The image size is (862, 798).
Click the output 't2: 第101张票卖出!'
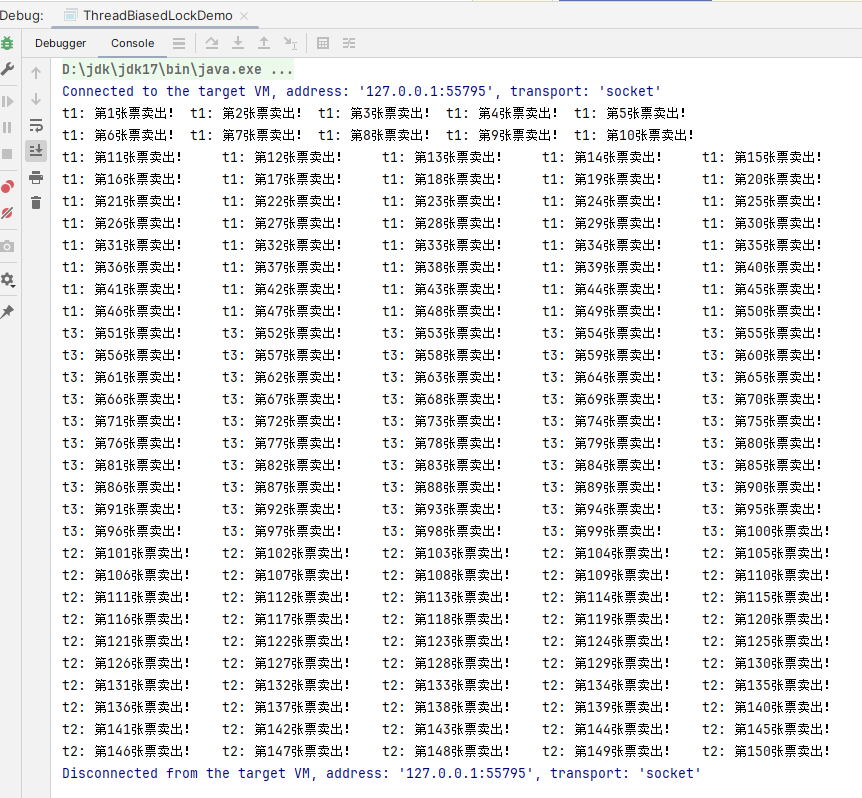pos(126,553)
